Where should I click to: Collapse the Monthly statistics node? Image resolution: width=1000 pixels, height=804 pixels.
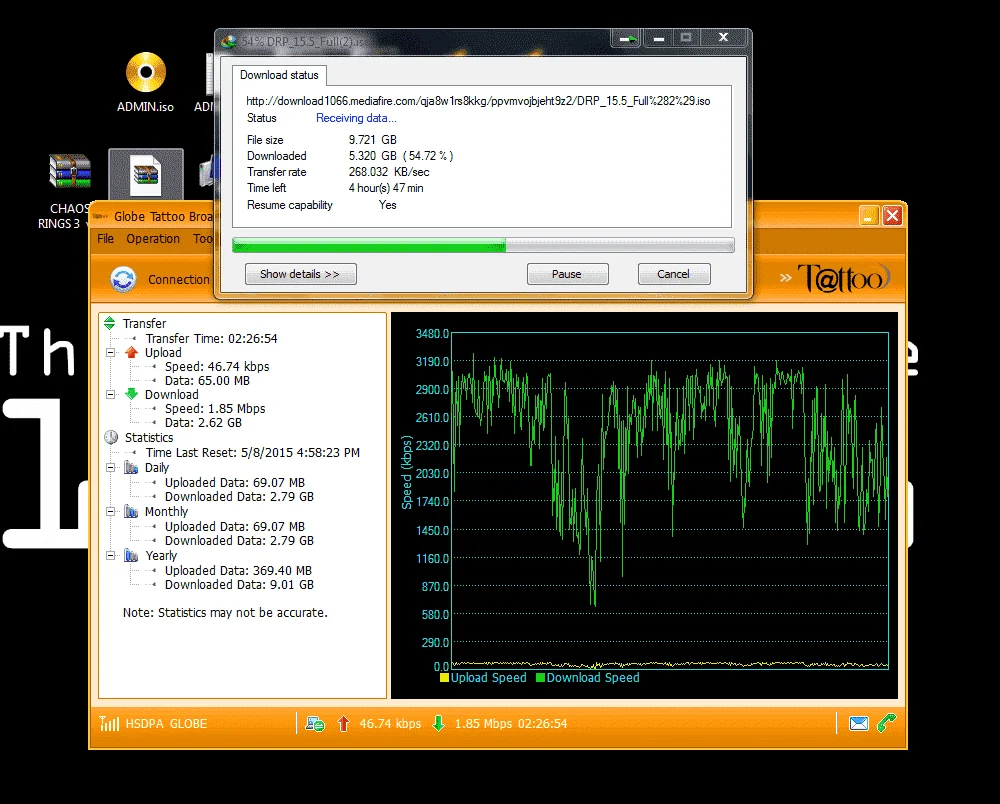(x=110, y=511)
